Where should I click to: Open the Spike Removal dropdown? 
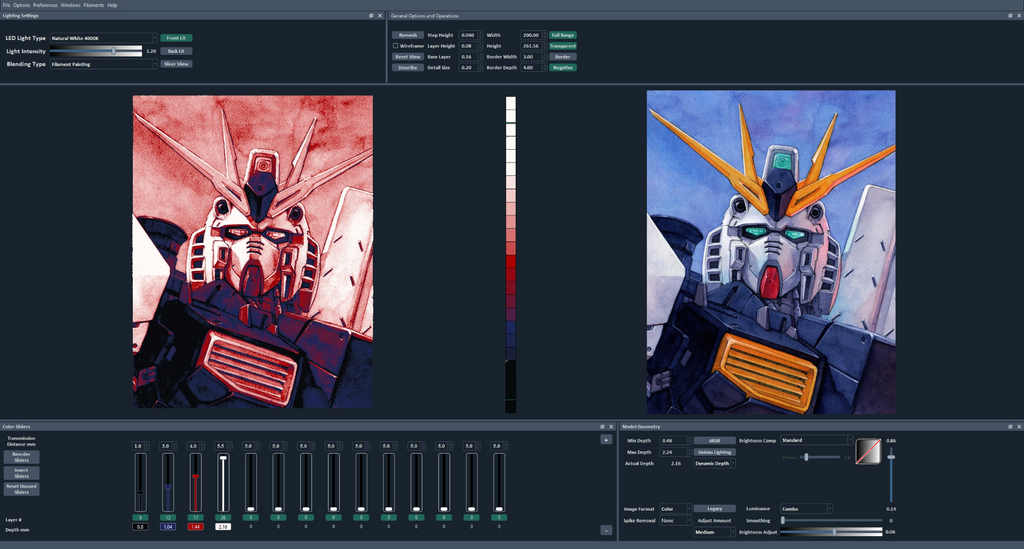(675, 520)
